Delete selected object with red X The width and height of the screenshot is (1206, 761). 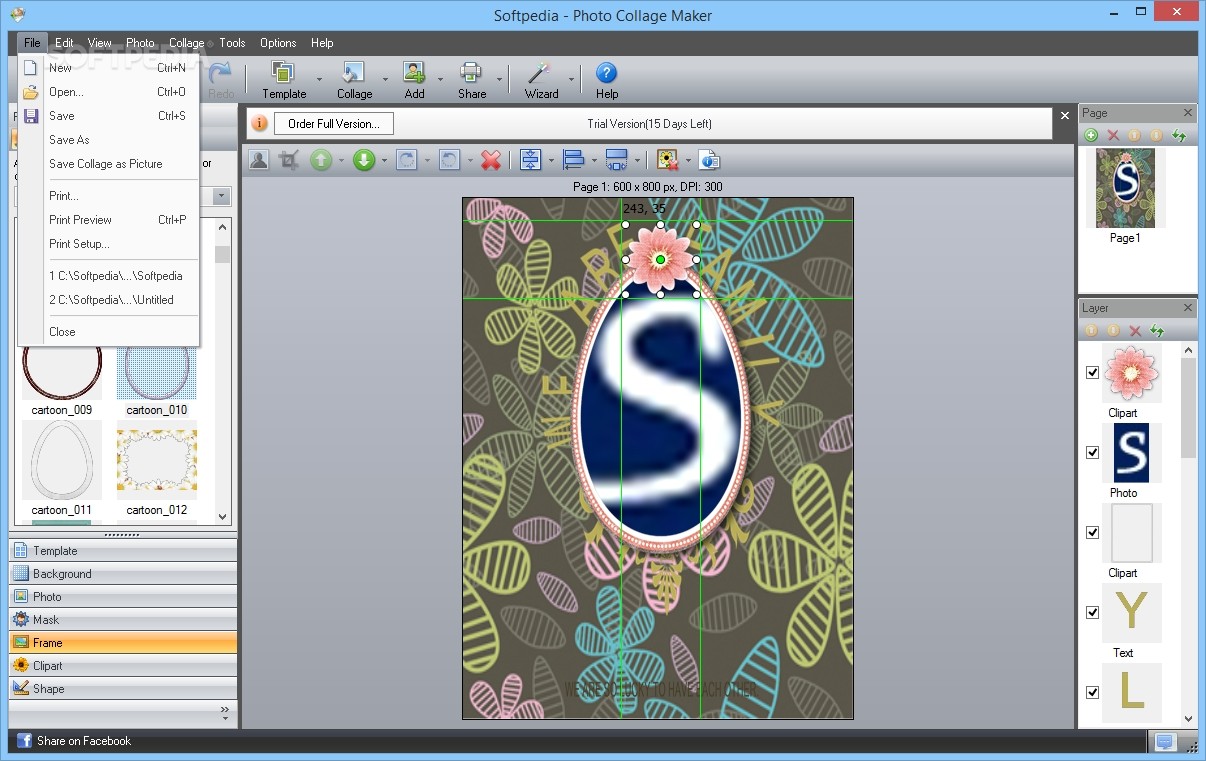click(x=490, y=160)
